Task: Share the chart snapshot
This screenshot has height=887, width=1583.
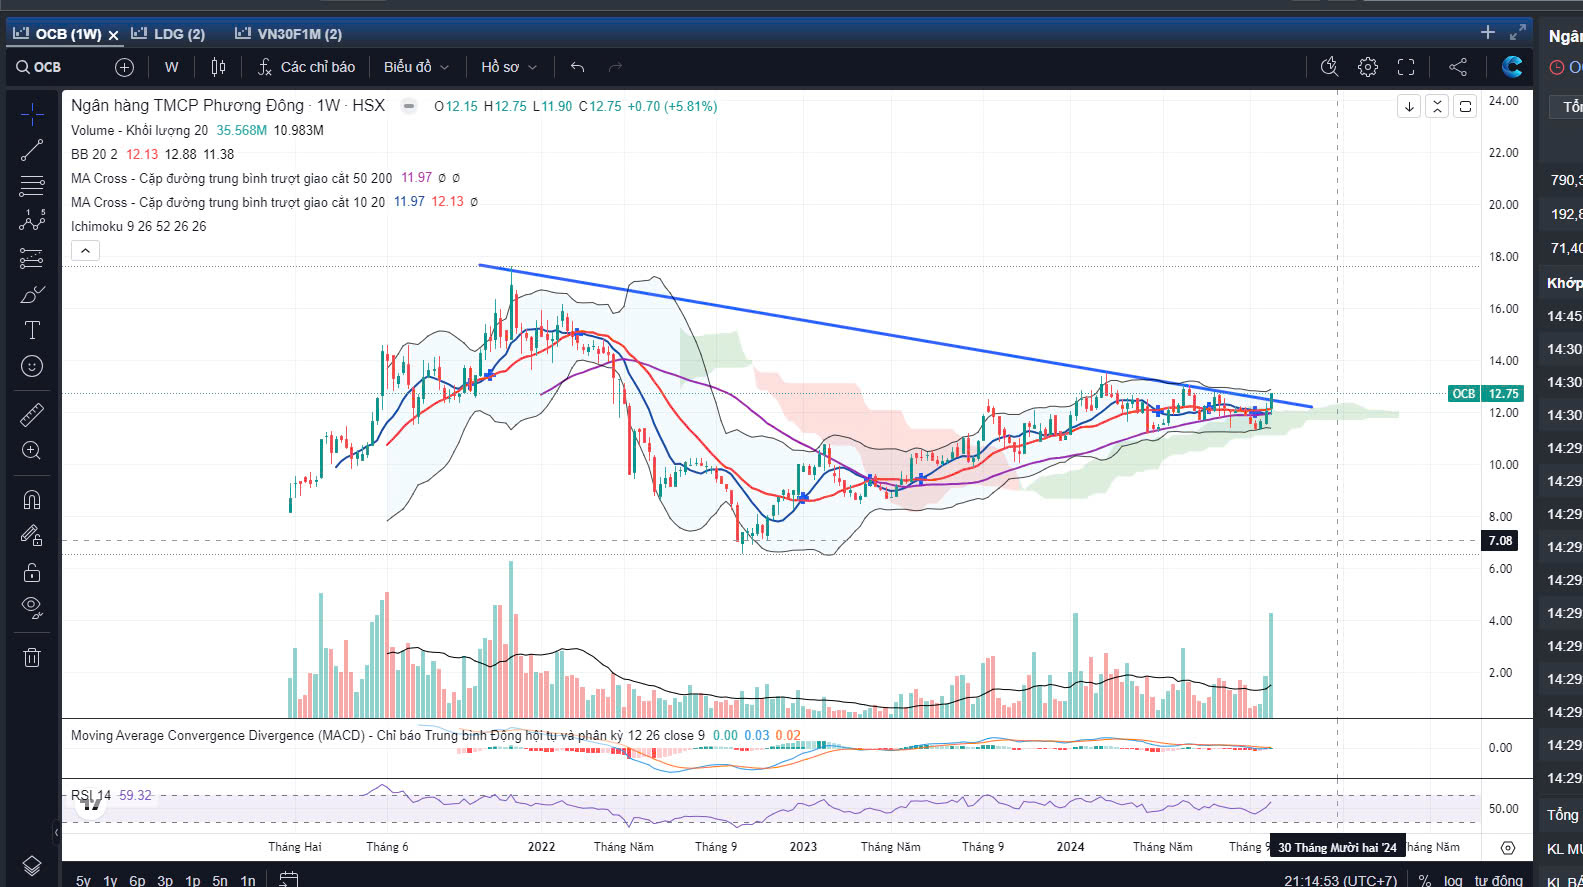Action: tap(1458, 67)
